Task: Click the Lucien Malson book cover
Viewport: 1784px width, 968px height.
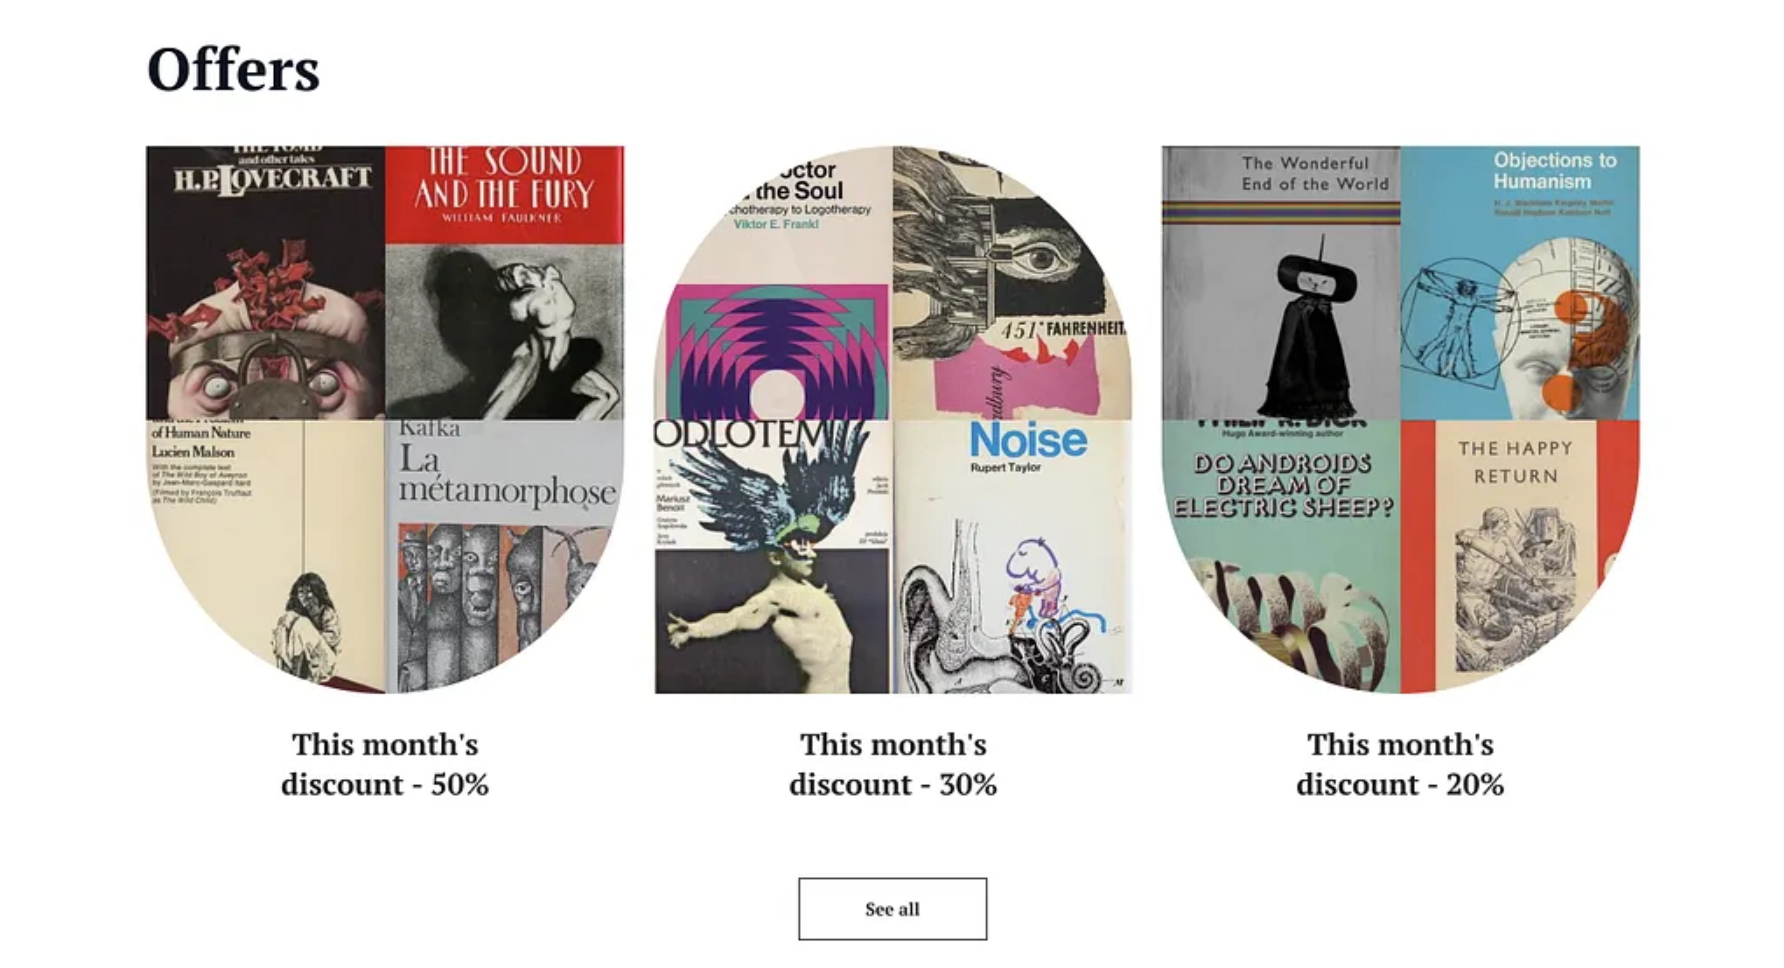Action: tap(265, 556)
